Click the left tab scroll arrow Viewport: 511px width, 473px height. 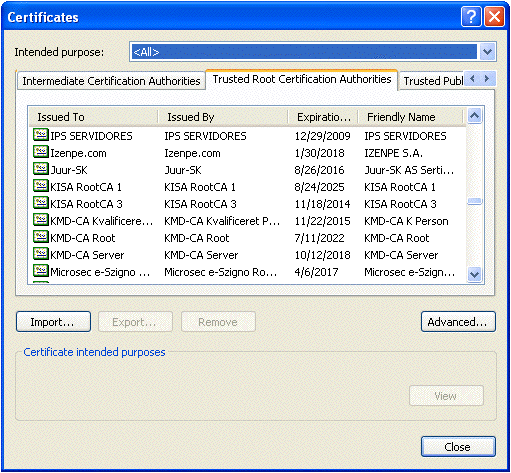(472, 79)
